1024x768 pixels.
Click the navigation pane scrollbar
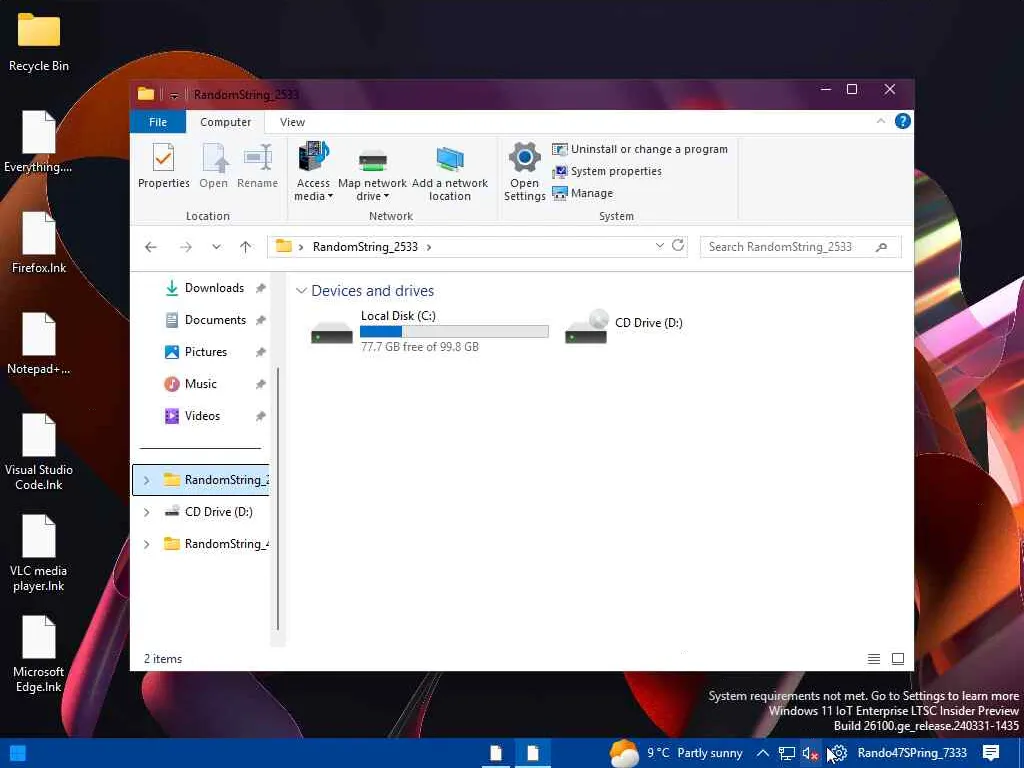278,498
